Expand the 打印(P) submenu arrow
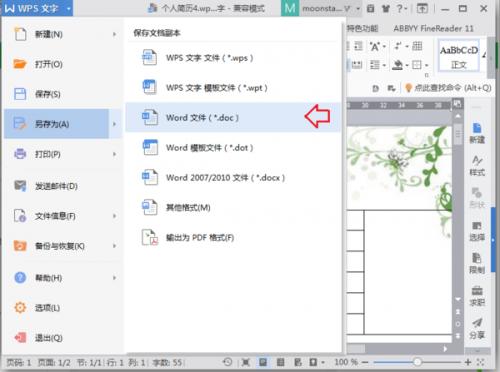Viewport: 500px width, 372px height. pyautogui.click(x=114, y=154)
